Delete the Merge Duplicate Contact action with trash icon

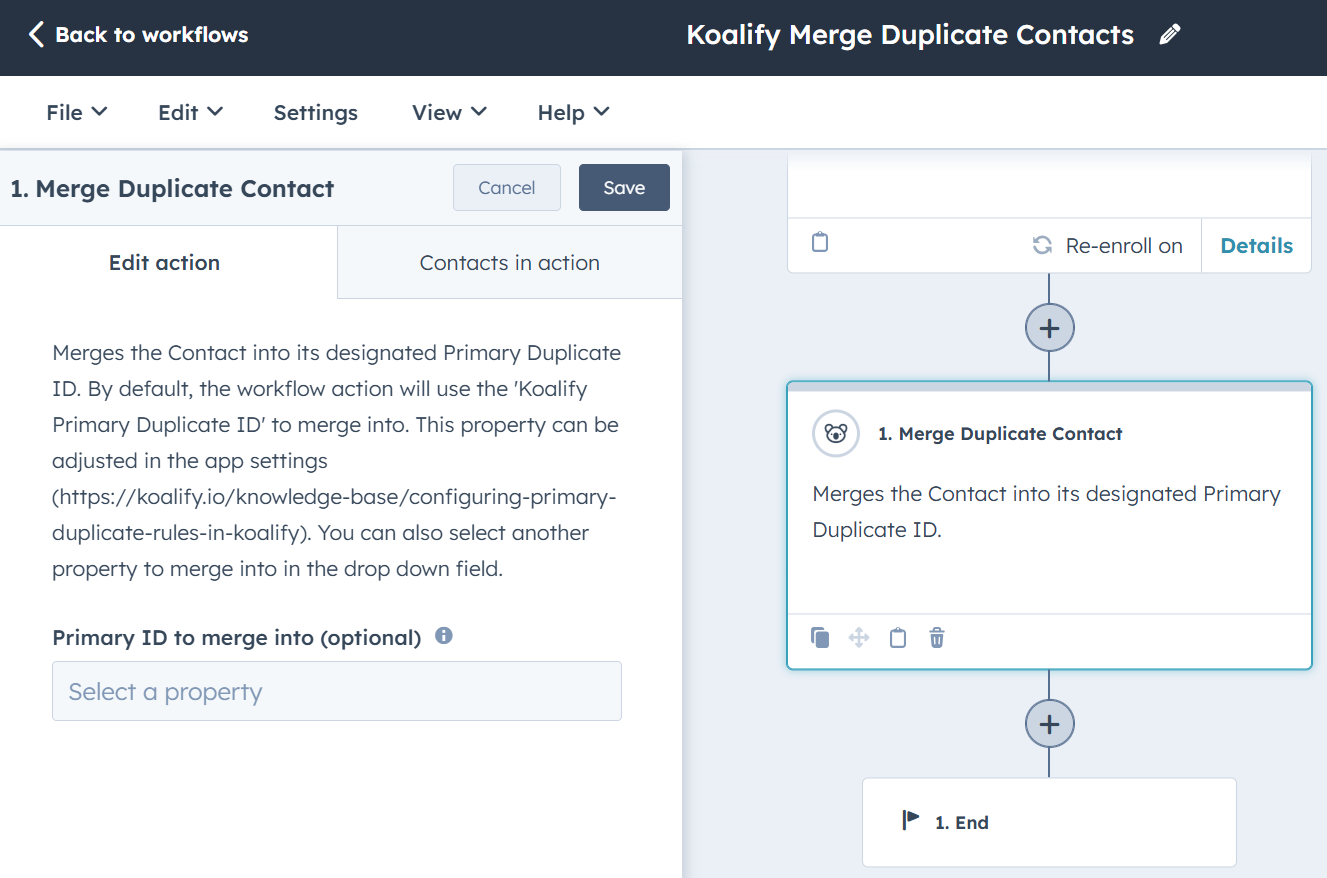[x=937, y=638]
